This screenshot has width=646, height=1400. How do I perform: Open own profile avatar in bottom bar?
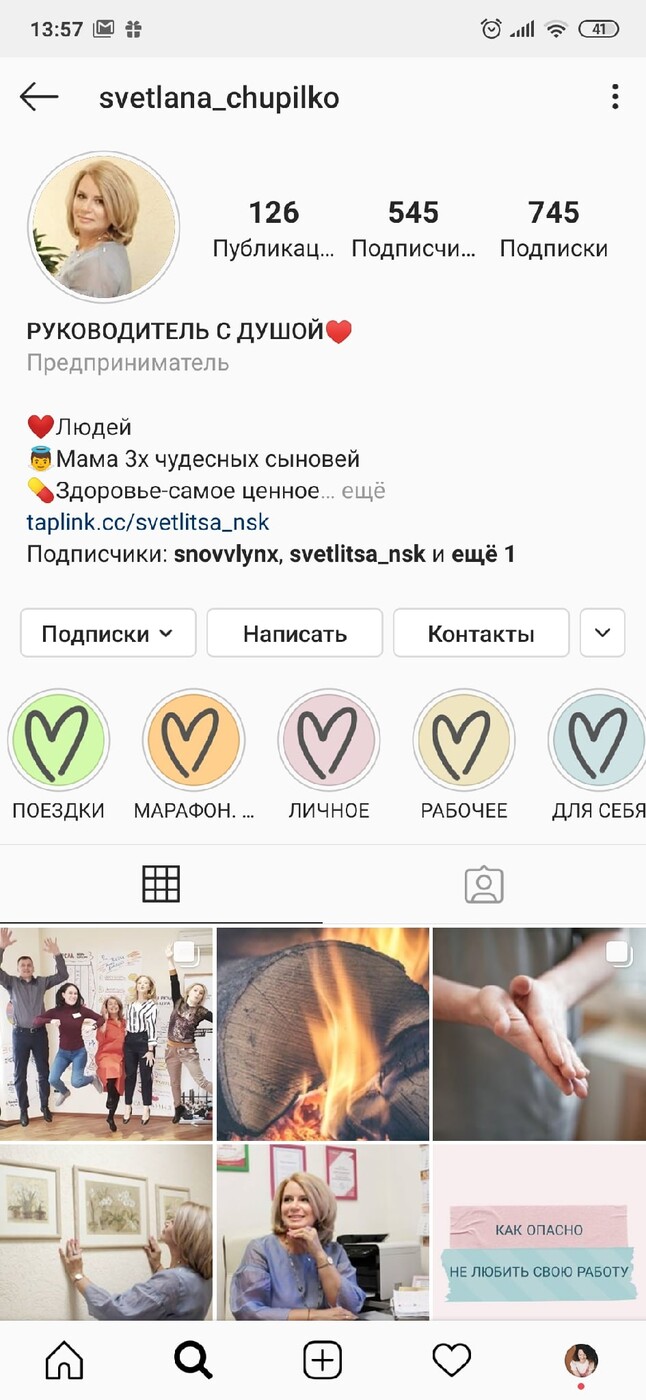[x=581, y=1360]
